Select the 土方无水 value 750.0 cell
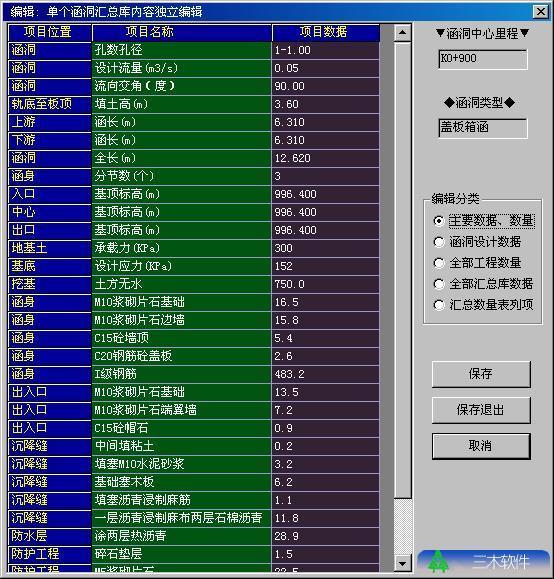This screenshot has height=579, width=554. (325, 284)
